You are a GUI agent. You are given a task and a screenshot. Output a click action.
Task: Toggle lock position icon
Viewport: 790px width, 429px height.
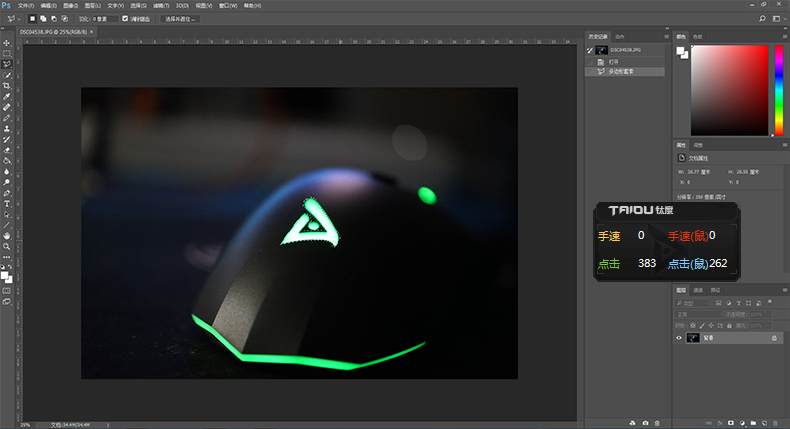click(711, 326)
